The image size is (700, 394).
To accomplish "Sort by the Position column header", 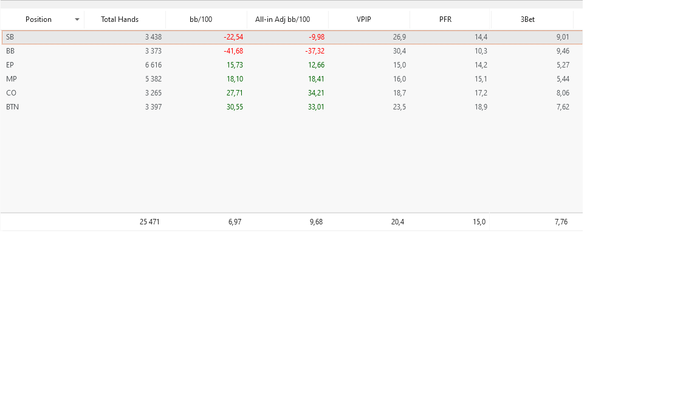I will pos(38,20).
